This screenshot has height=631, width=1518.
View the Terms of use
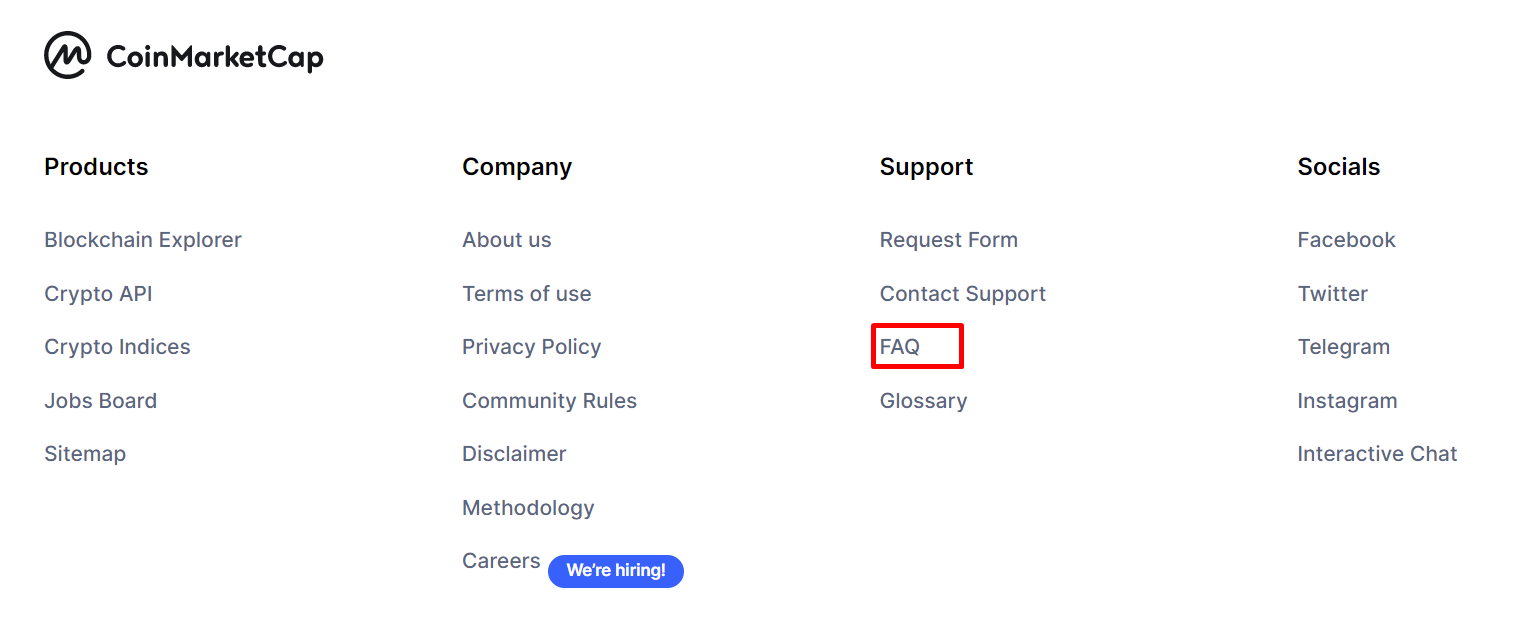tap(526, 294)
